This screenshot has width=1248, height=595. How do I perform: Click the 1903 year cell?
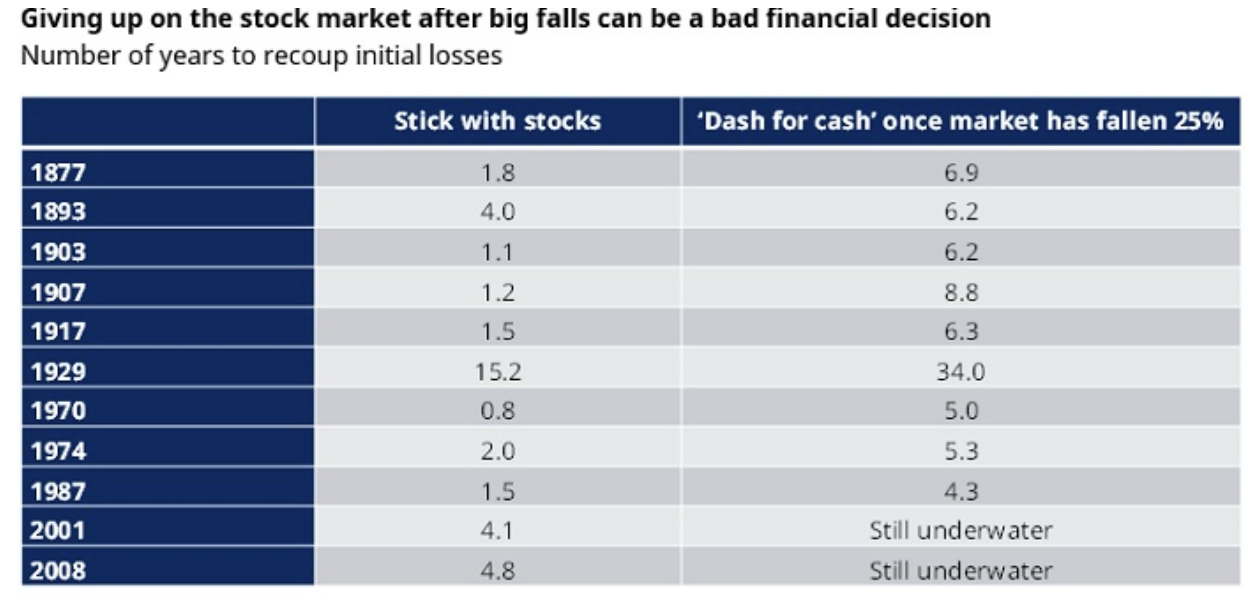(x=59, y=253)
